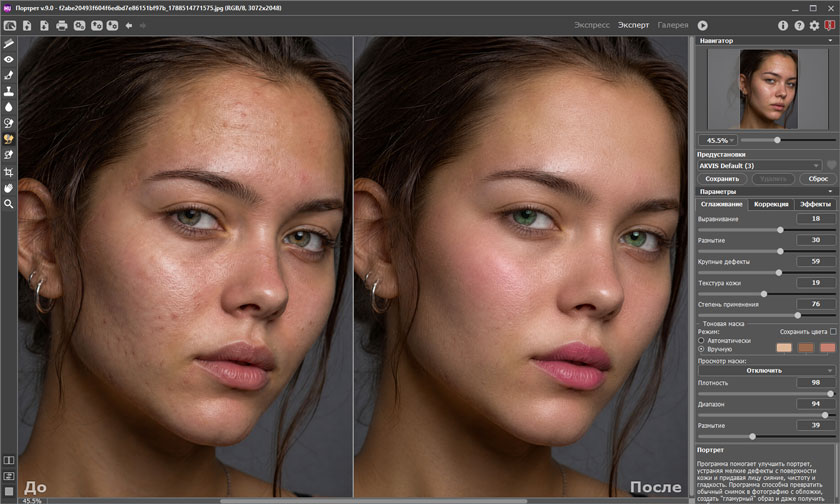Click the Удалить preset button

click(x=773, y=179)
